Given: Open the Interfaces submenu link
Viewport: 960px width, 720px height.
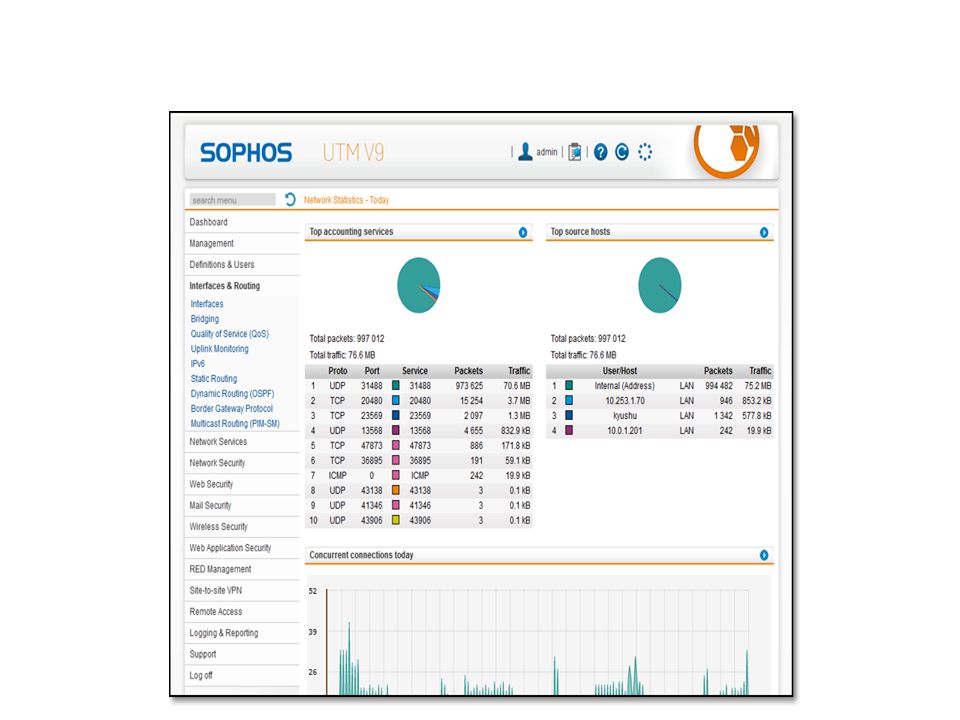Looking at the screenshot, I should click(x=207, y=304).
